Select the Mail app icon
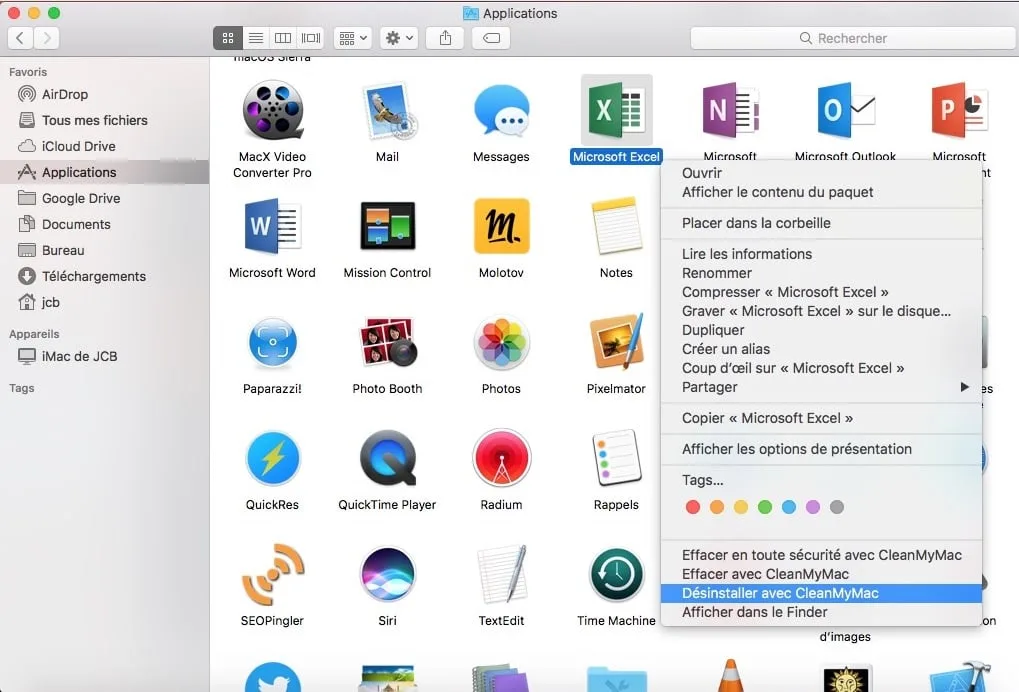Viewport: 1019px width, 692px height. (x=388, y=111)
